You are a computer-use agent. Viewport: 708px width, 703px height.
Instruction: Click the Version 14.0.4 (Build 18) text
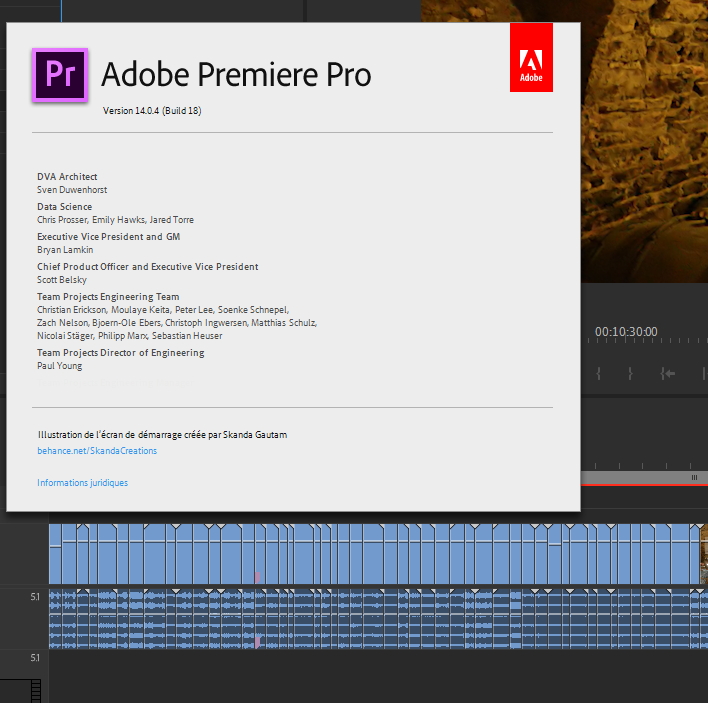(x=152, y=111)
